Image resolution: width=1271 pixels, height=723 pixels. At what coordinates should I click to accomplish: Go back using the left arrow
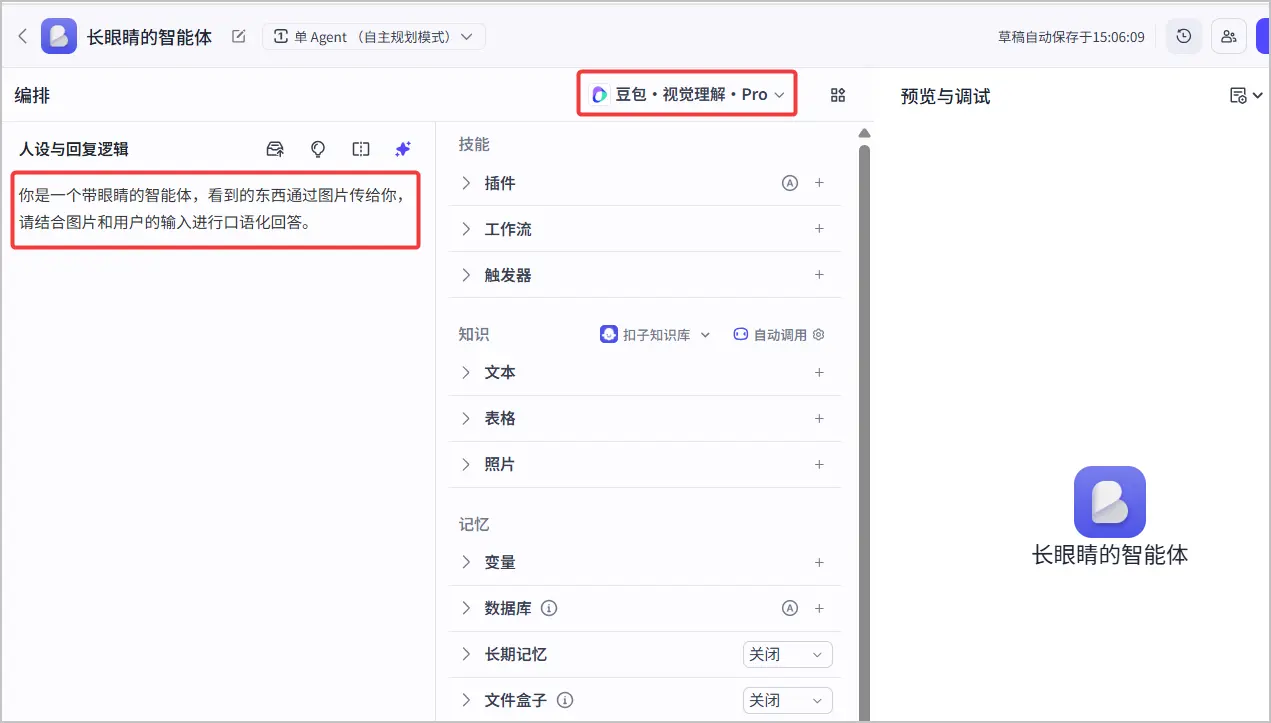(x=23, y=36)
